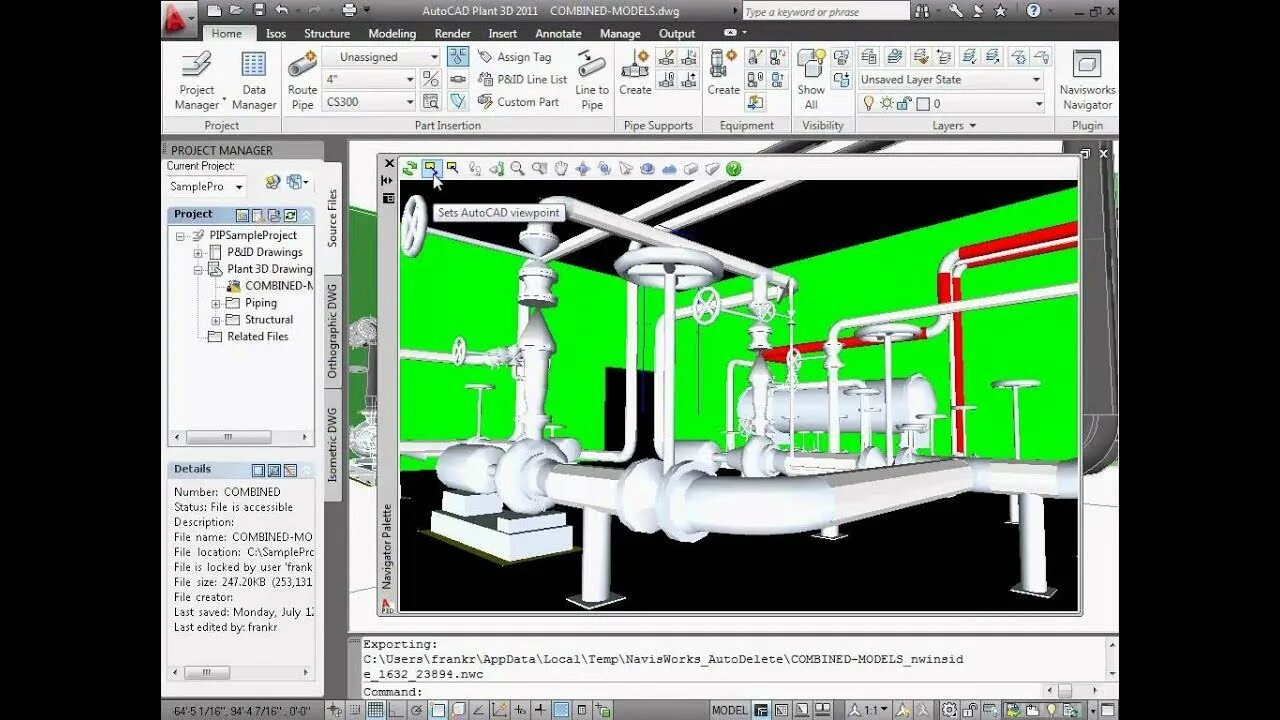Image resolution: width=1280 pixels, height=720 pixels.
Task: Open the Unsaved Layer State dropdown
Action: pyautogui.click(x=950, y=79)
